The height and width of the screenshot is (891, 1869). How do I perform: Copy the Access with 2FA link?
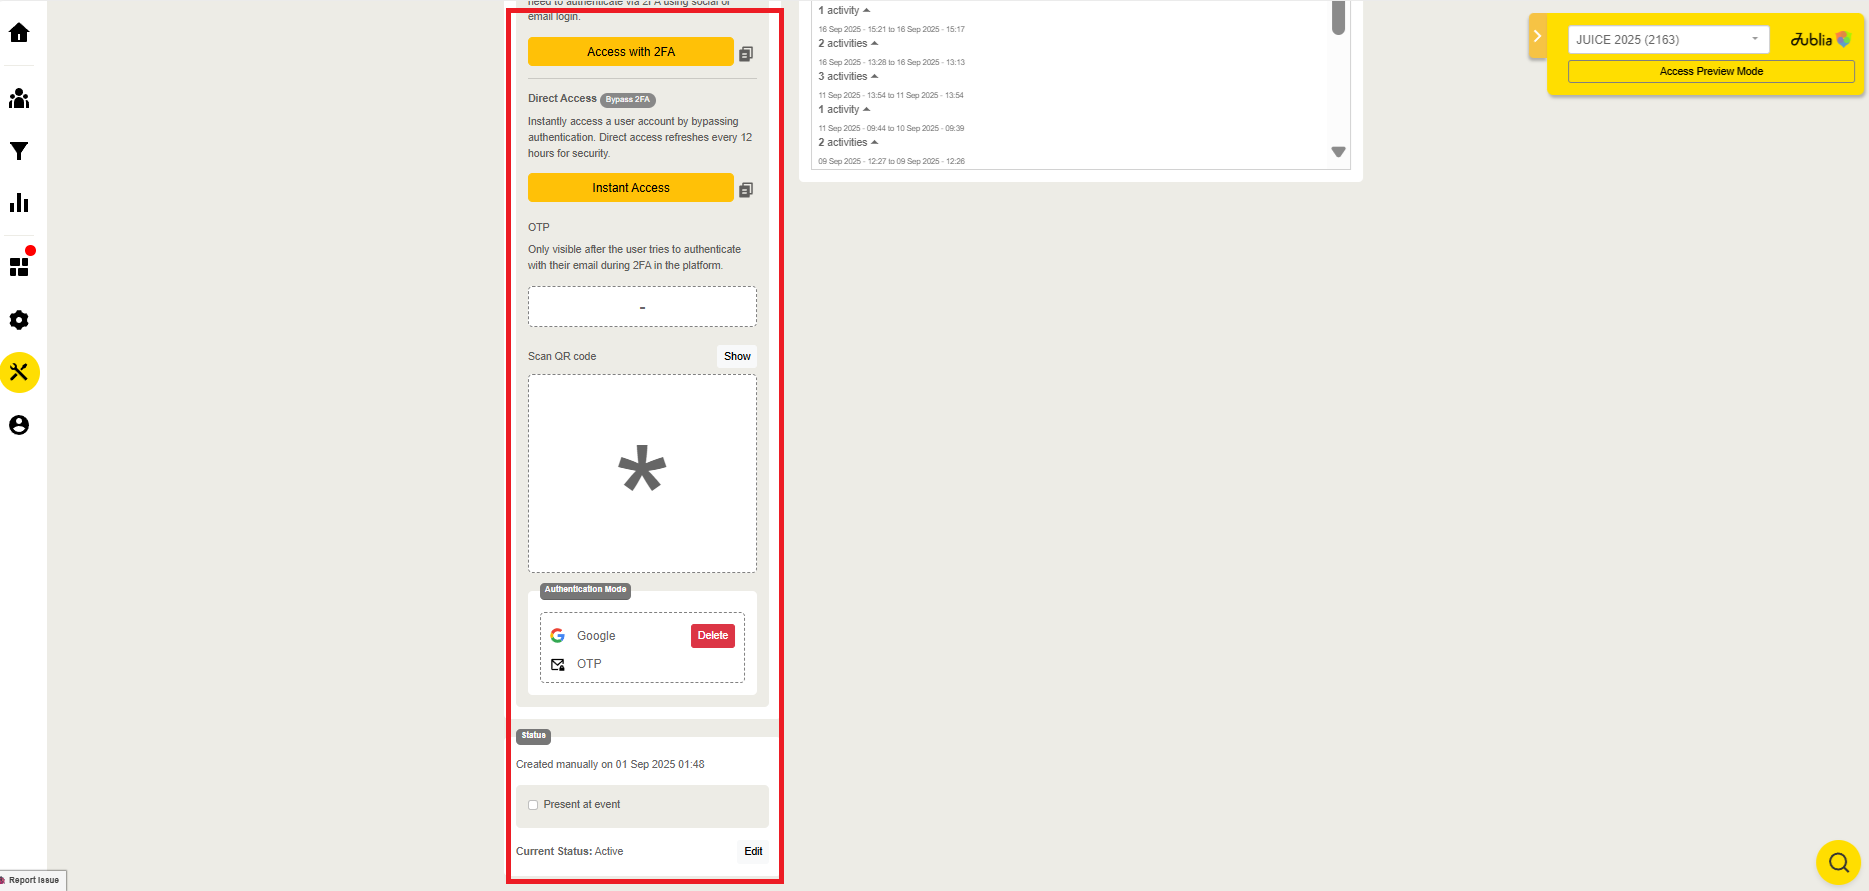tap(746, 53)
